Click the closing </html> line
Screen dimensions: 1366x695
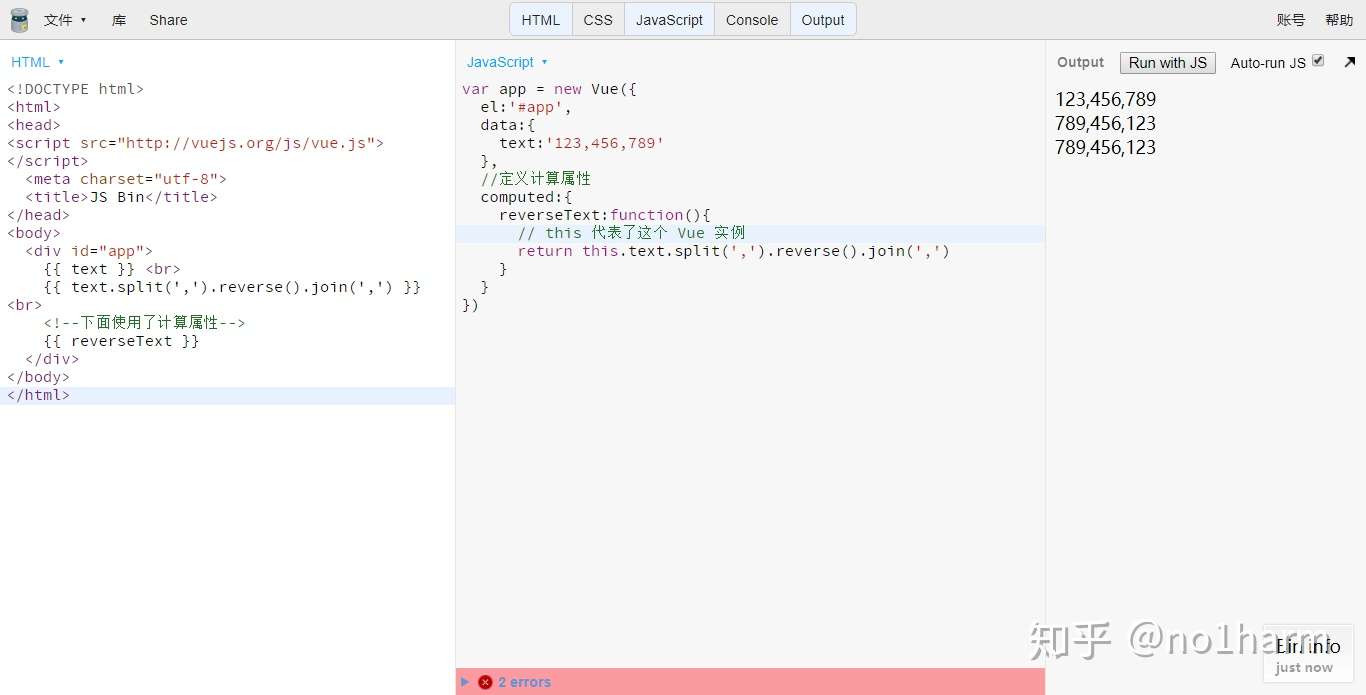pos(38,395)
